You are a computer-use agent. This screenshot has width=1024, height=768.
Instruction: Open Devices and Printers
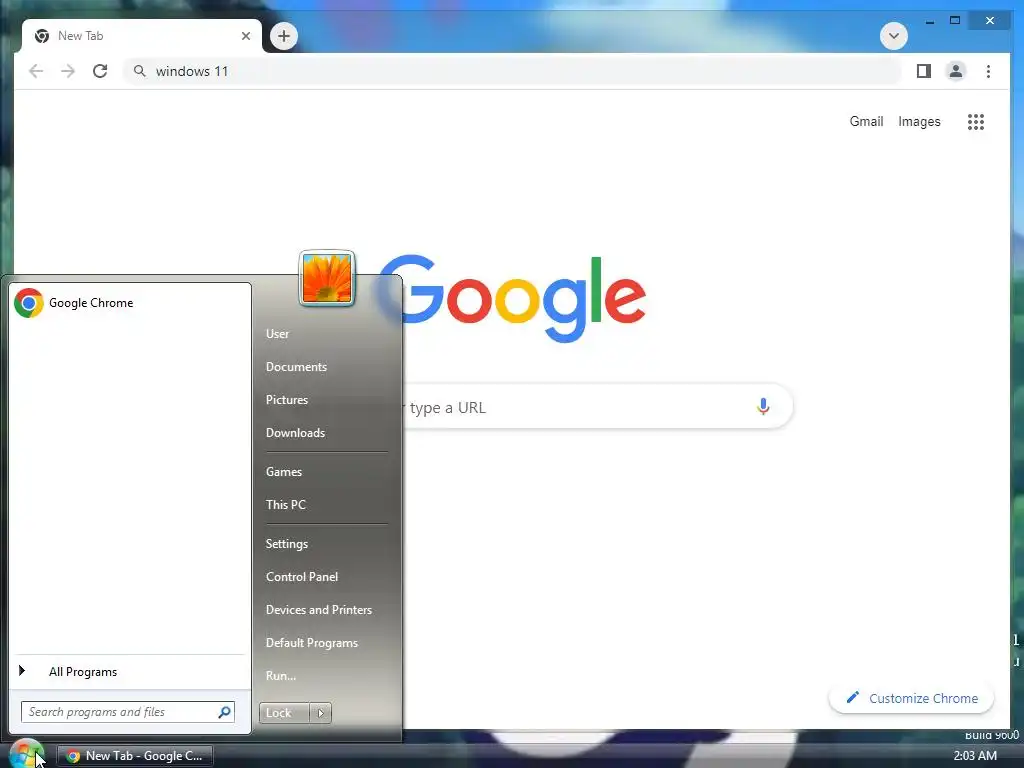[319, 610]
